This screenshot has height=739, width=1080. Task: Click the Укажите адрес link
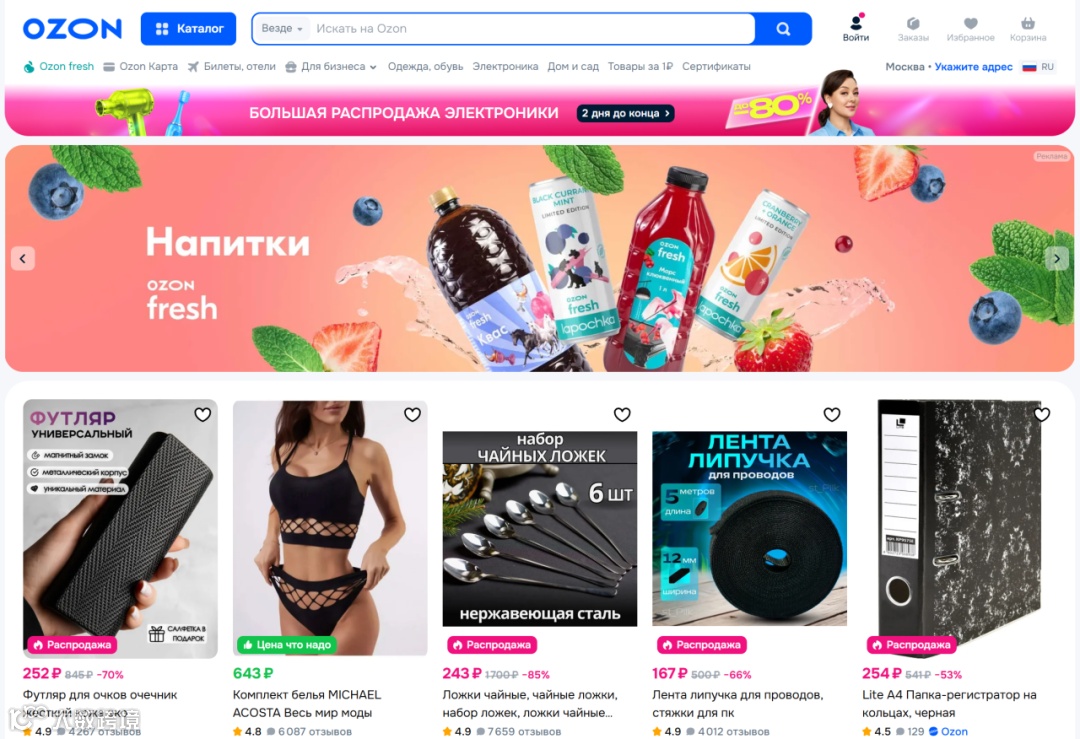pyautogui.click(x=973, y=67)
